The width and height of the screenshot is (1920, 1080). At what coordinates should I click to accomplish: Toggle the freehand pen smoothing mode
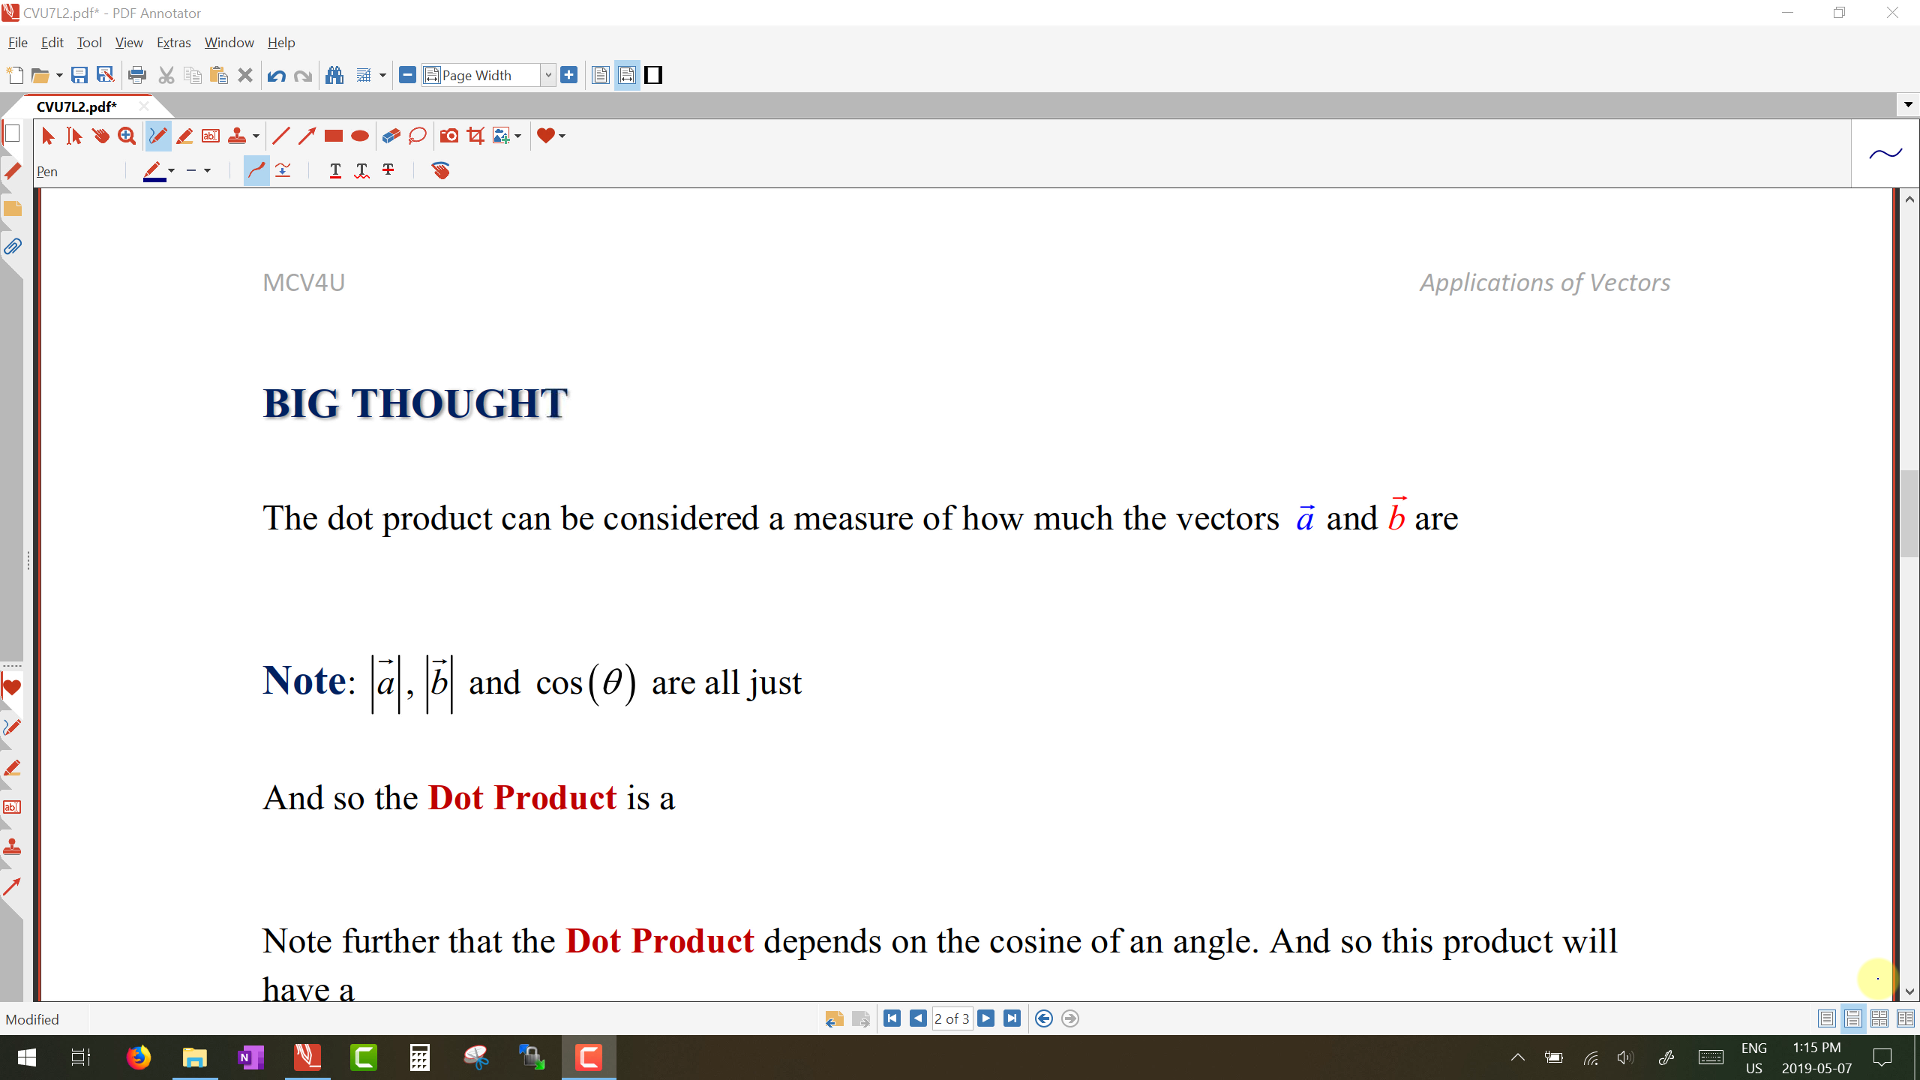tap(256, 171)
